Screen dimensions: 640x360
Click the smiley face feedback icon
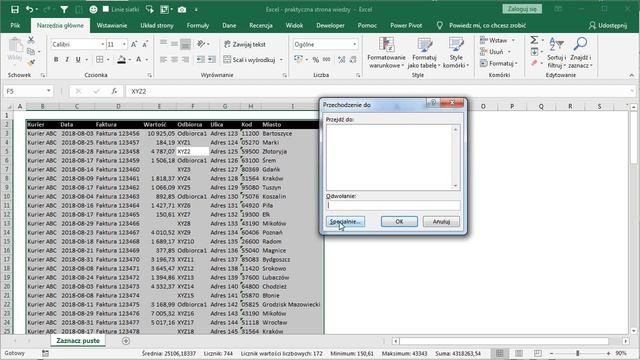click(x=93, y=9)
